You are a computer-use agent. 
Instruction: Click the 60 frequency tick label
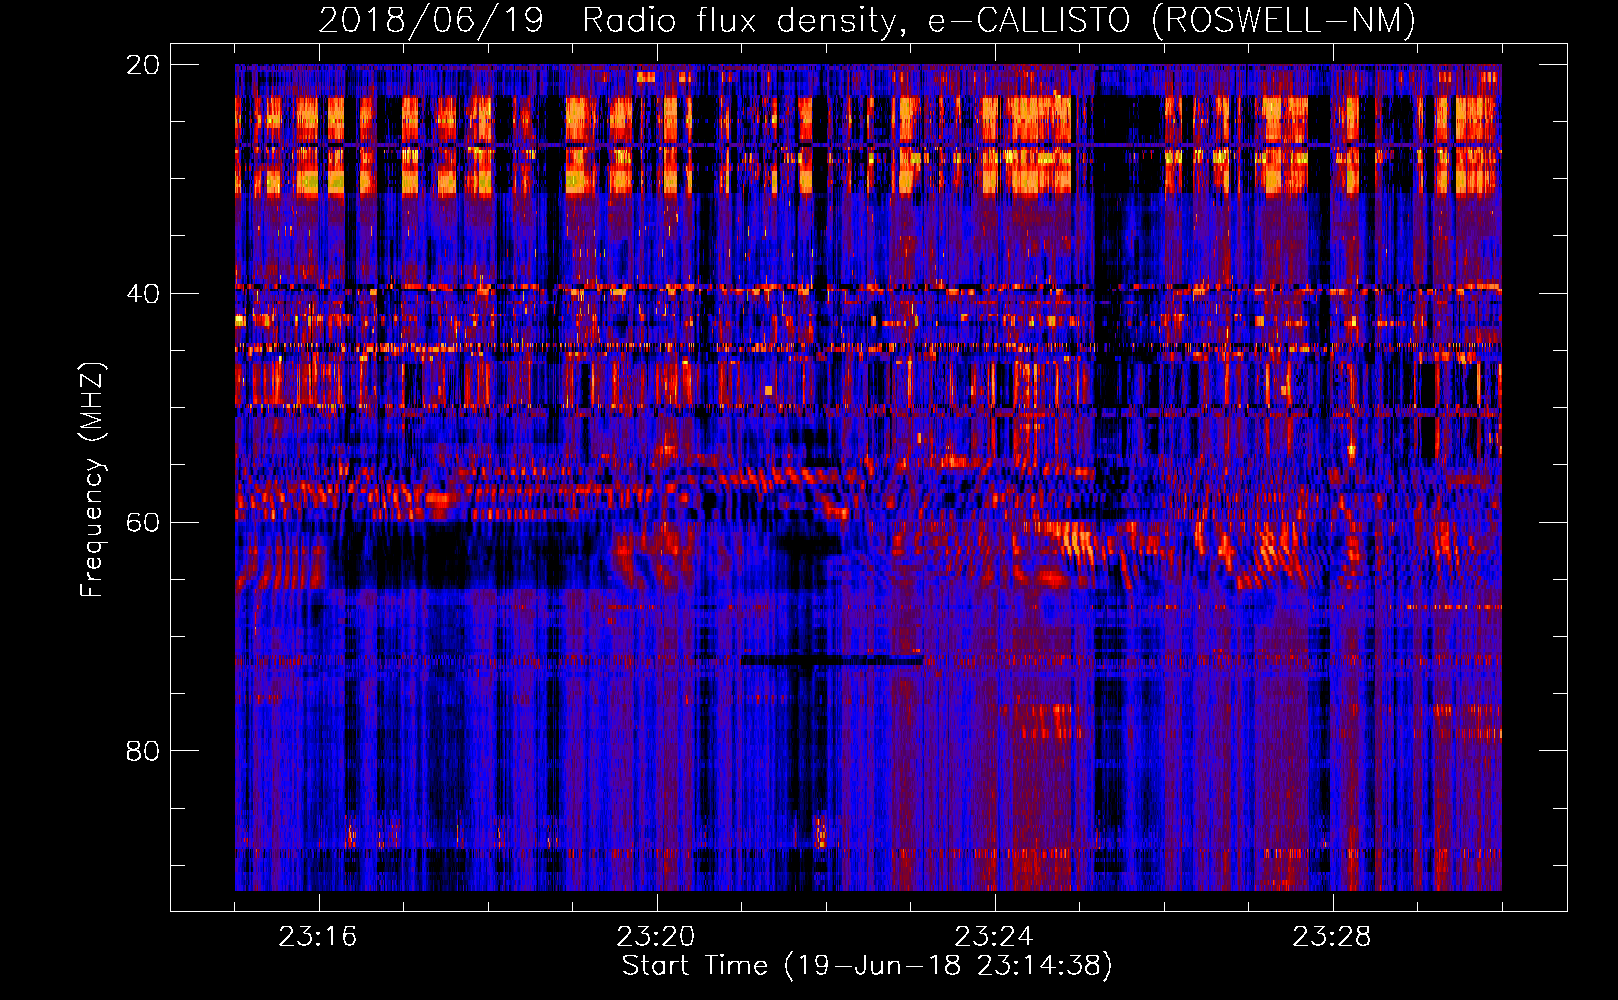[x=142, y=523]
